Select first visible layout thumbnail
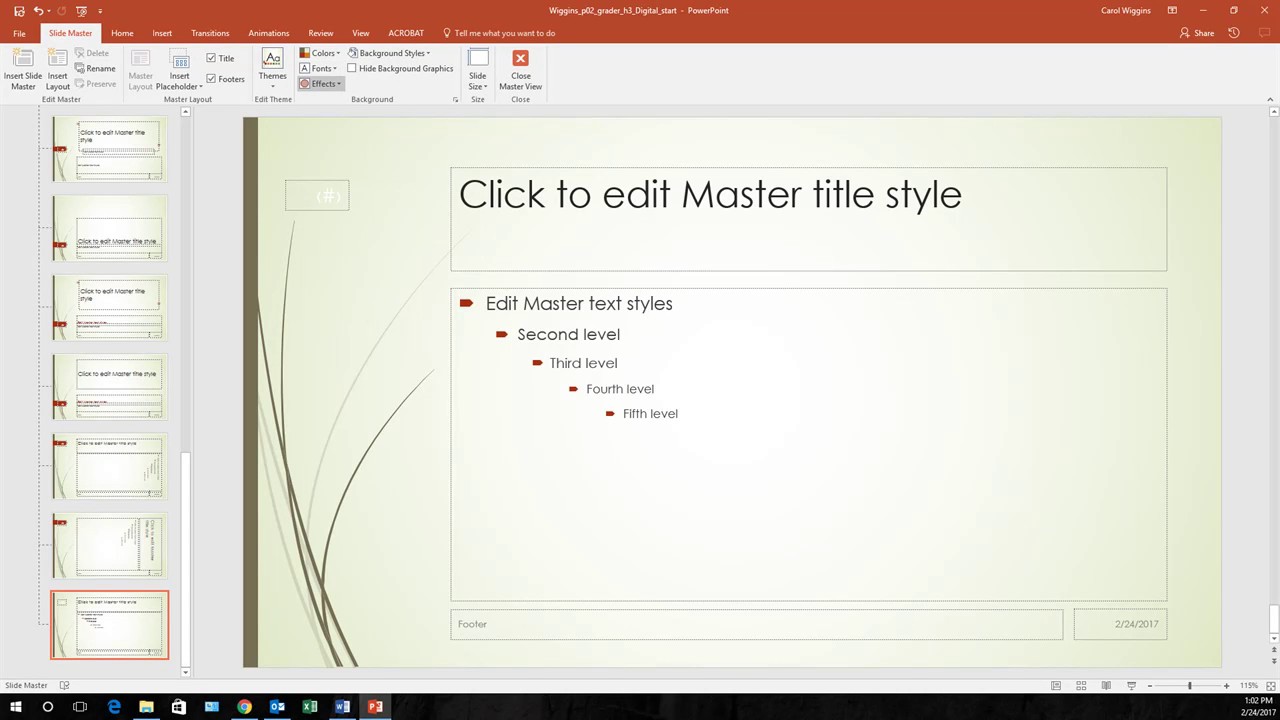 pos(110,149)
